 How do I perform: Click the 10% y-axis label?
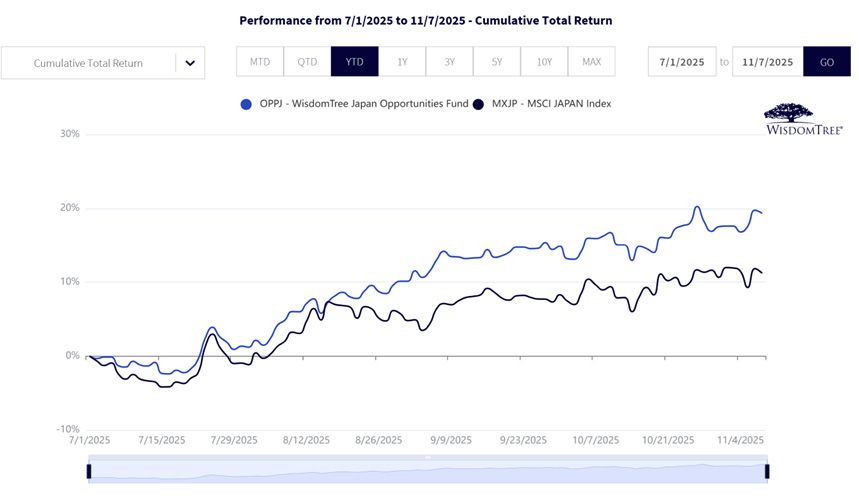point(70,281)
